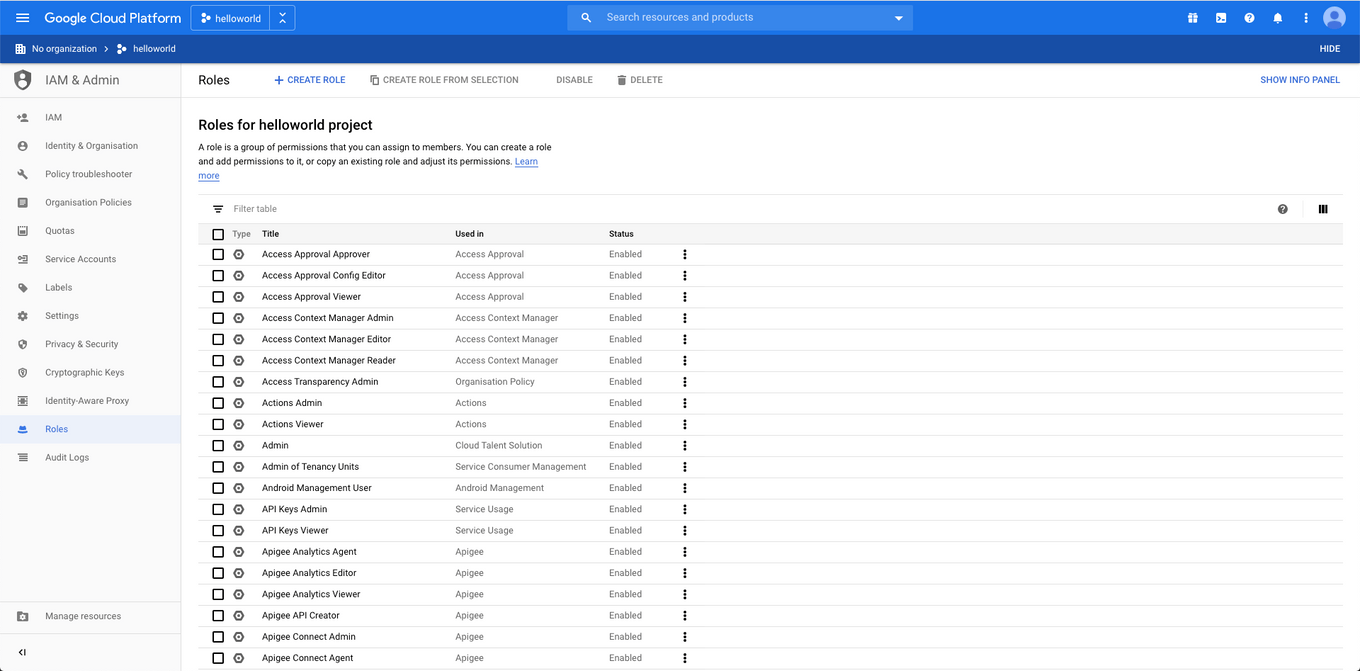Click the gift free trial icon
Screen dimensions: 1360x671
1193,18
